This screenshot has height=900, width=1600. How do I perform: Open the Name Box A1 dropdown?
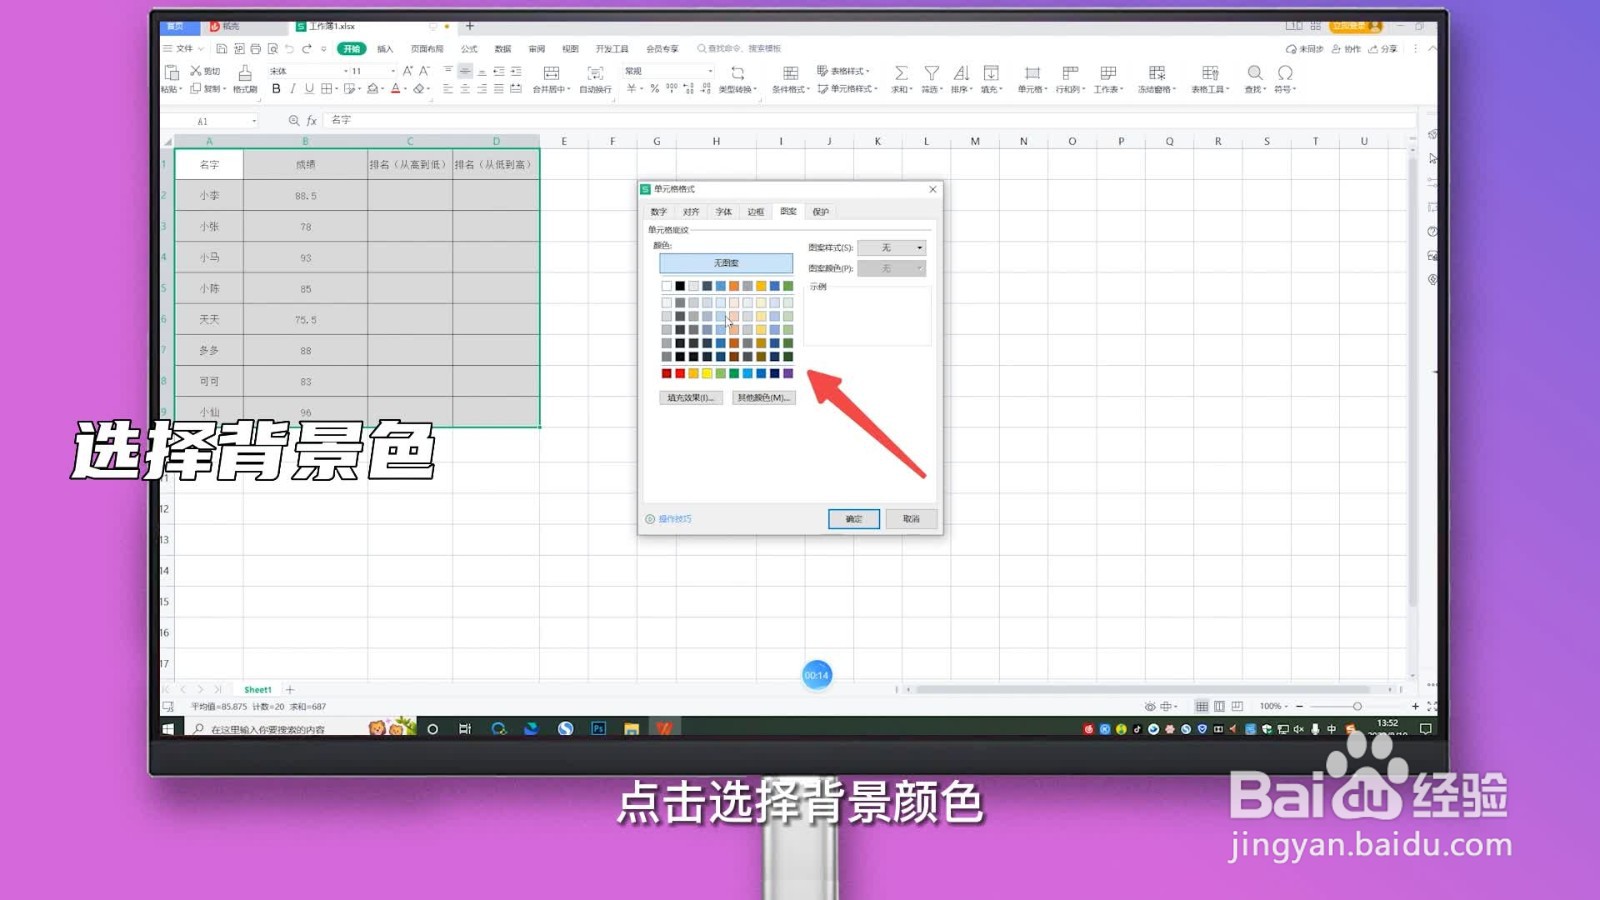(x=254, y=121)
